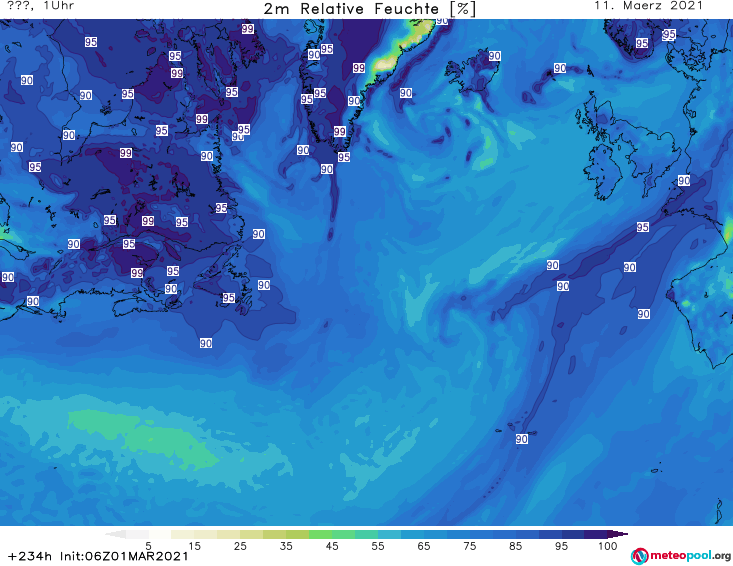
Task: Click the "90" contour label over Iceland
Action: [495, 56]
